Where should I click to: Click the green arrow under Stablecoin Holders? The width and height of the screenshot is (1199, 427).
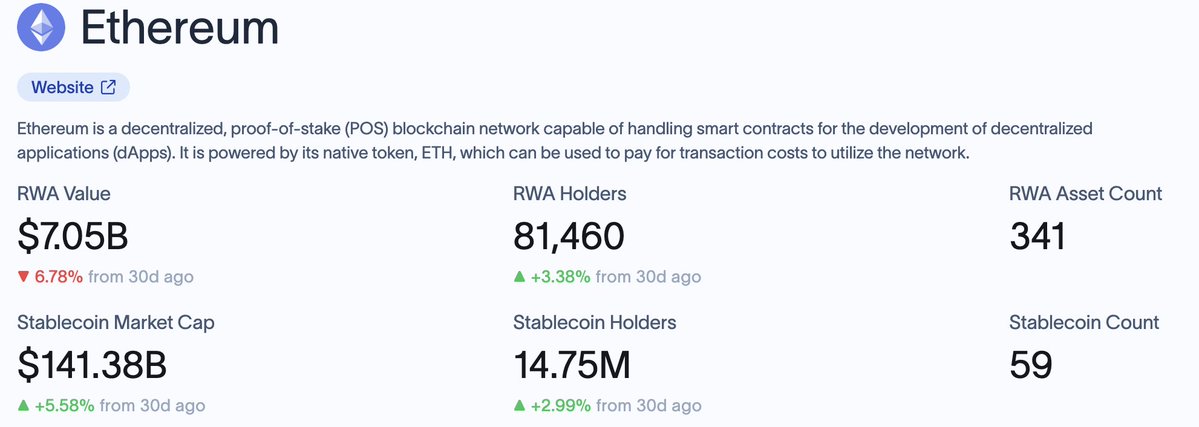pos(519,406)
